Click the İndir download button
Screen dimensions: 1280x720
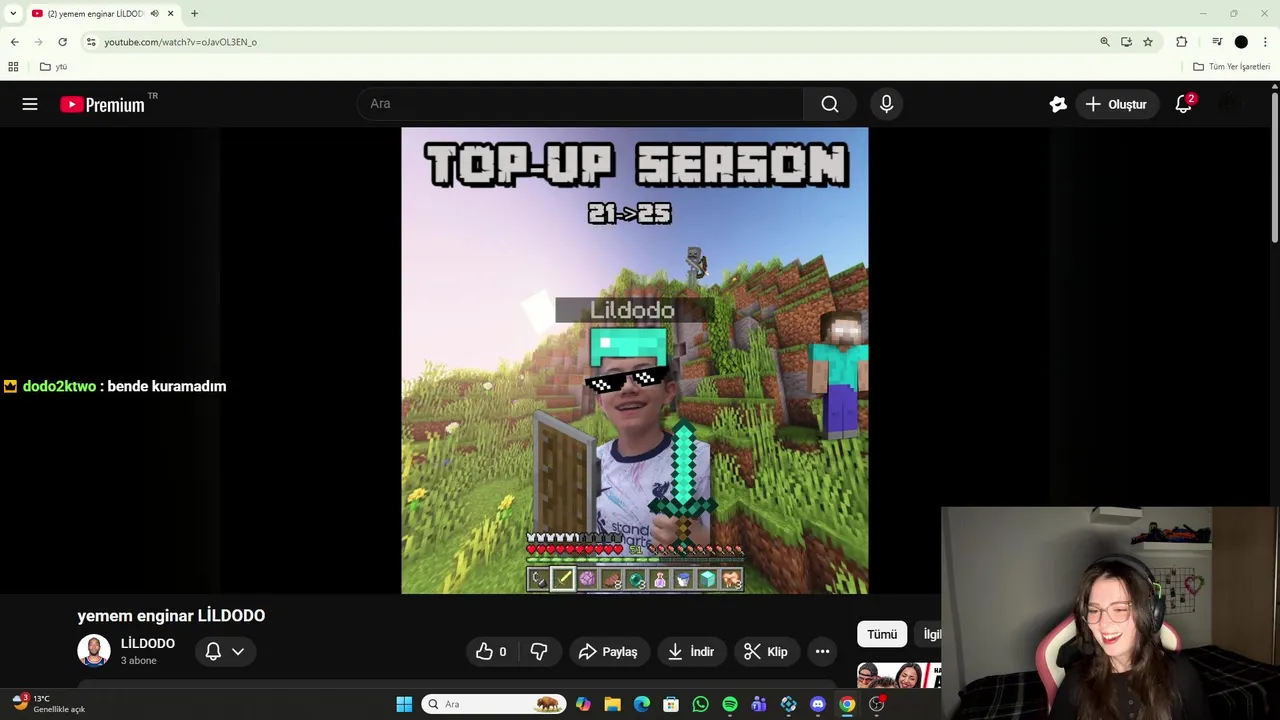[x=691, y=652]
